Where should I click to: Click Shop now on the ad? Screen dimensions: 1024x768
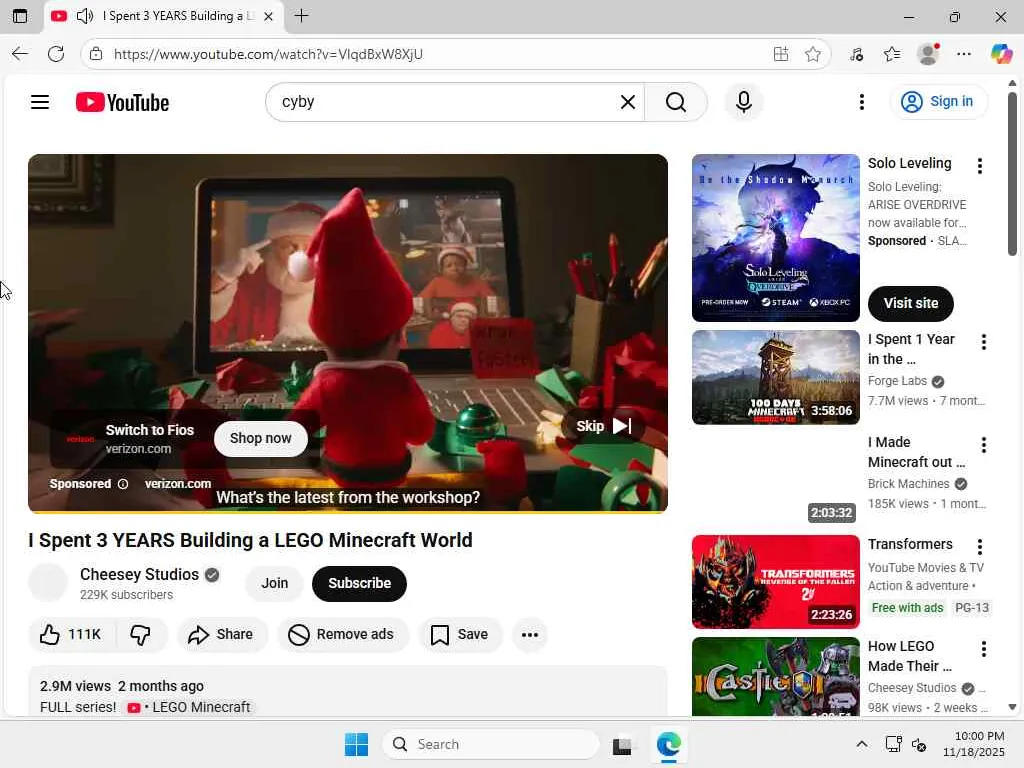(261, 438)
